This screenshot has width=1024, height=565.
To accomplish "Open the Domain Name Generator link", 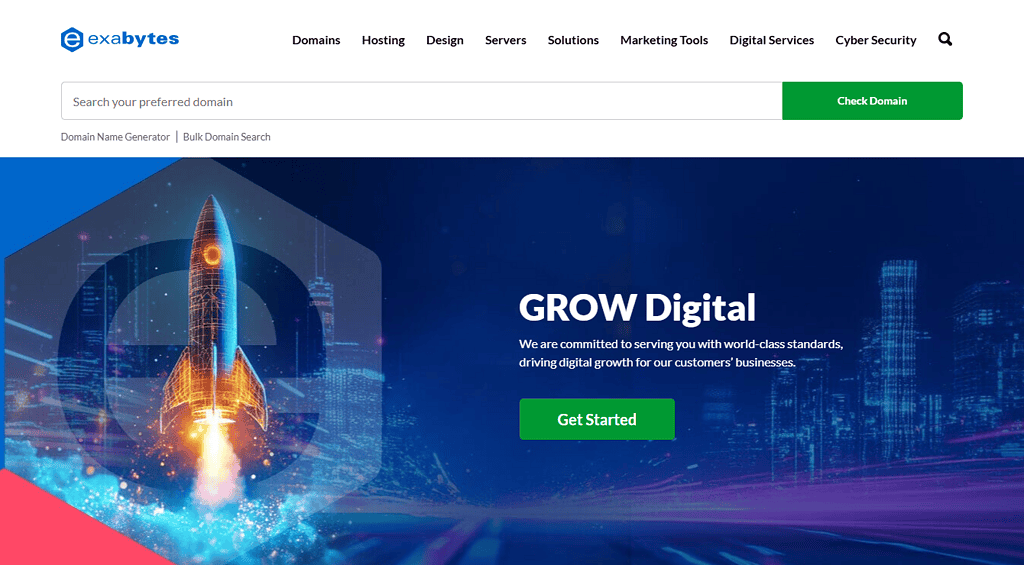I will pos(116,137).
